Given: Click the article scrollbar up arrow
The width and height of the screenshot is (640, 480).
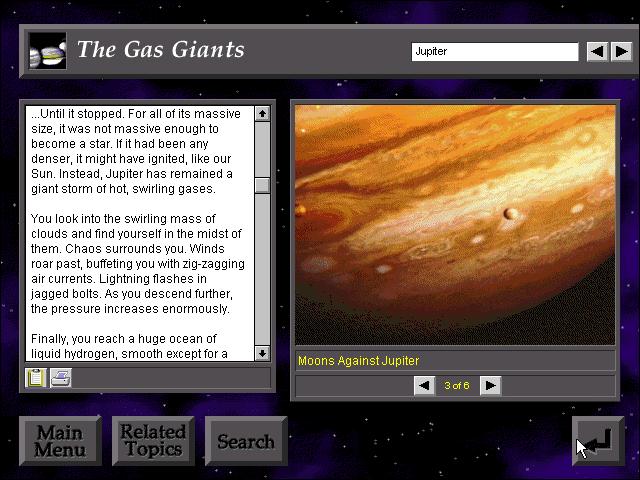Looking at the screenshot, I should tap(262, 113).
